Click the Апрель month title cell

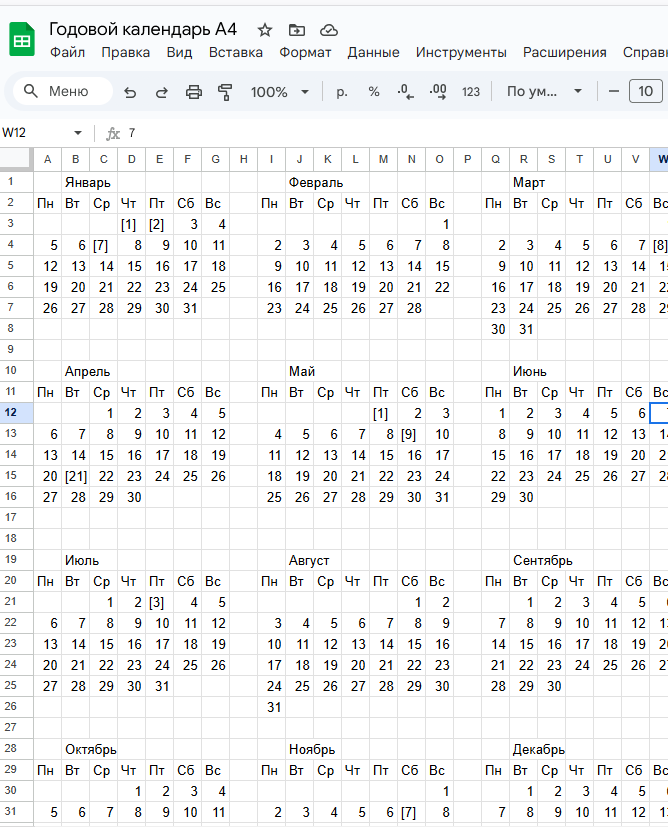pyautogui.click(x=88, y=371)
